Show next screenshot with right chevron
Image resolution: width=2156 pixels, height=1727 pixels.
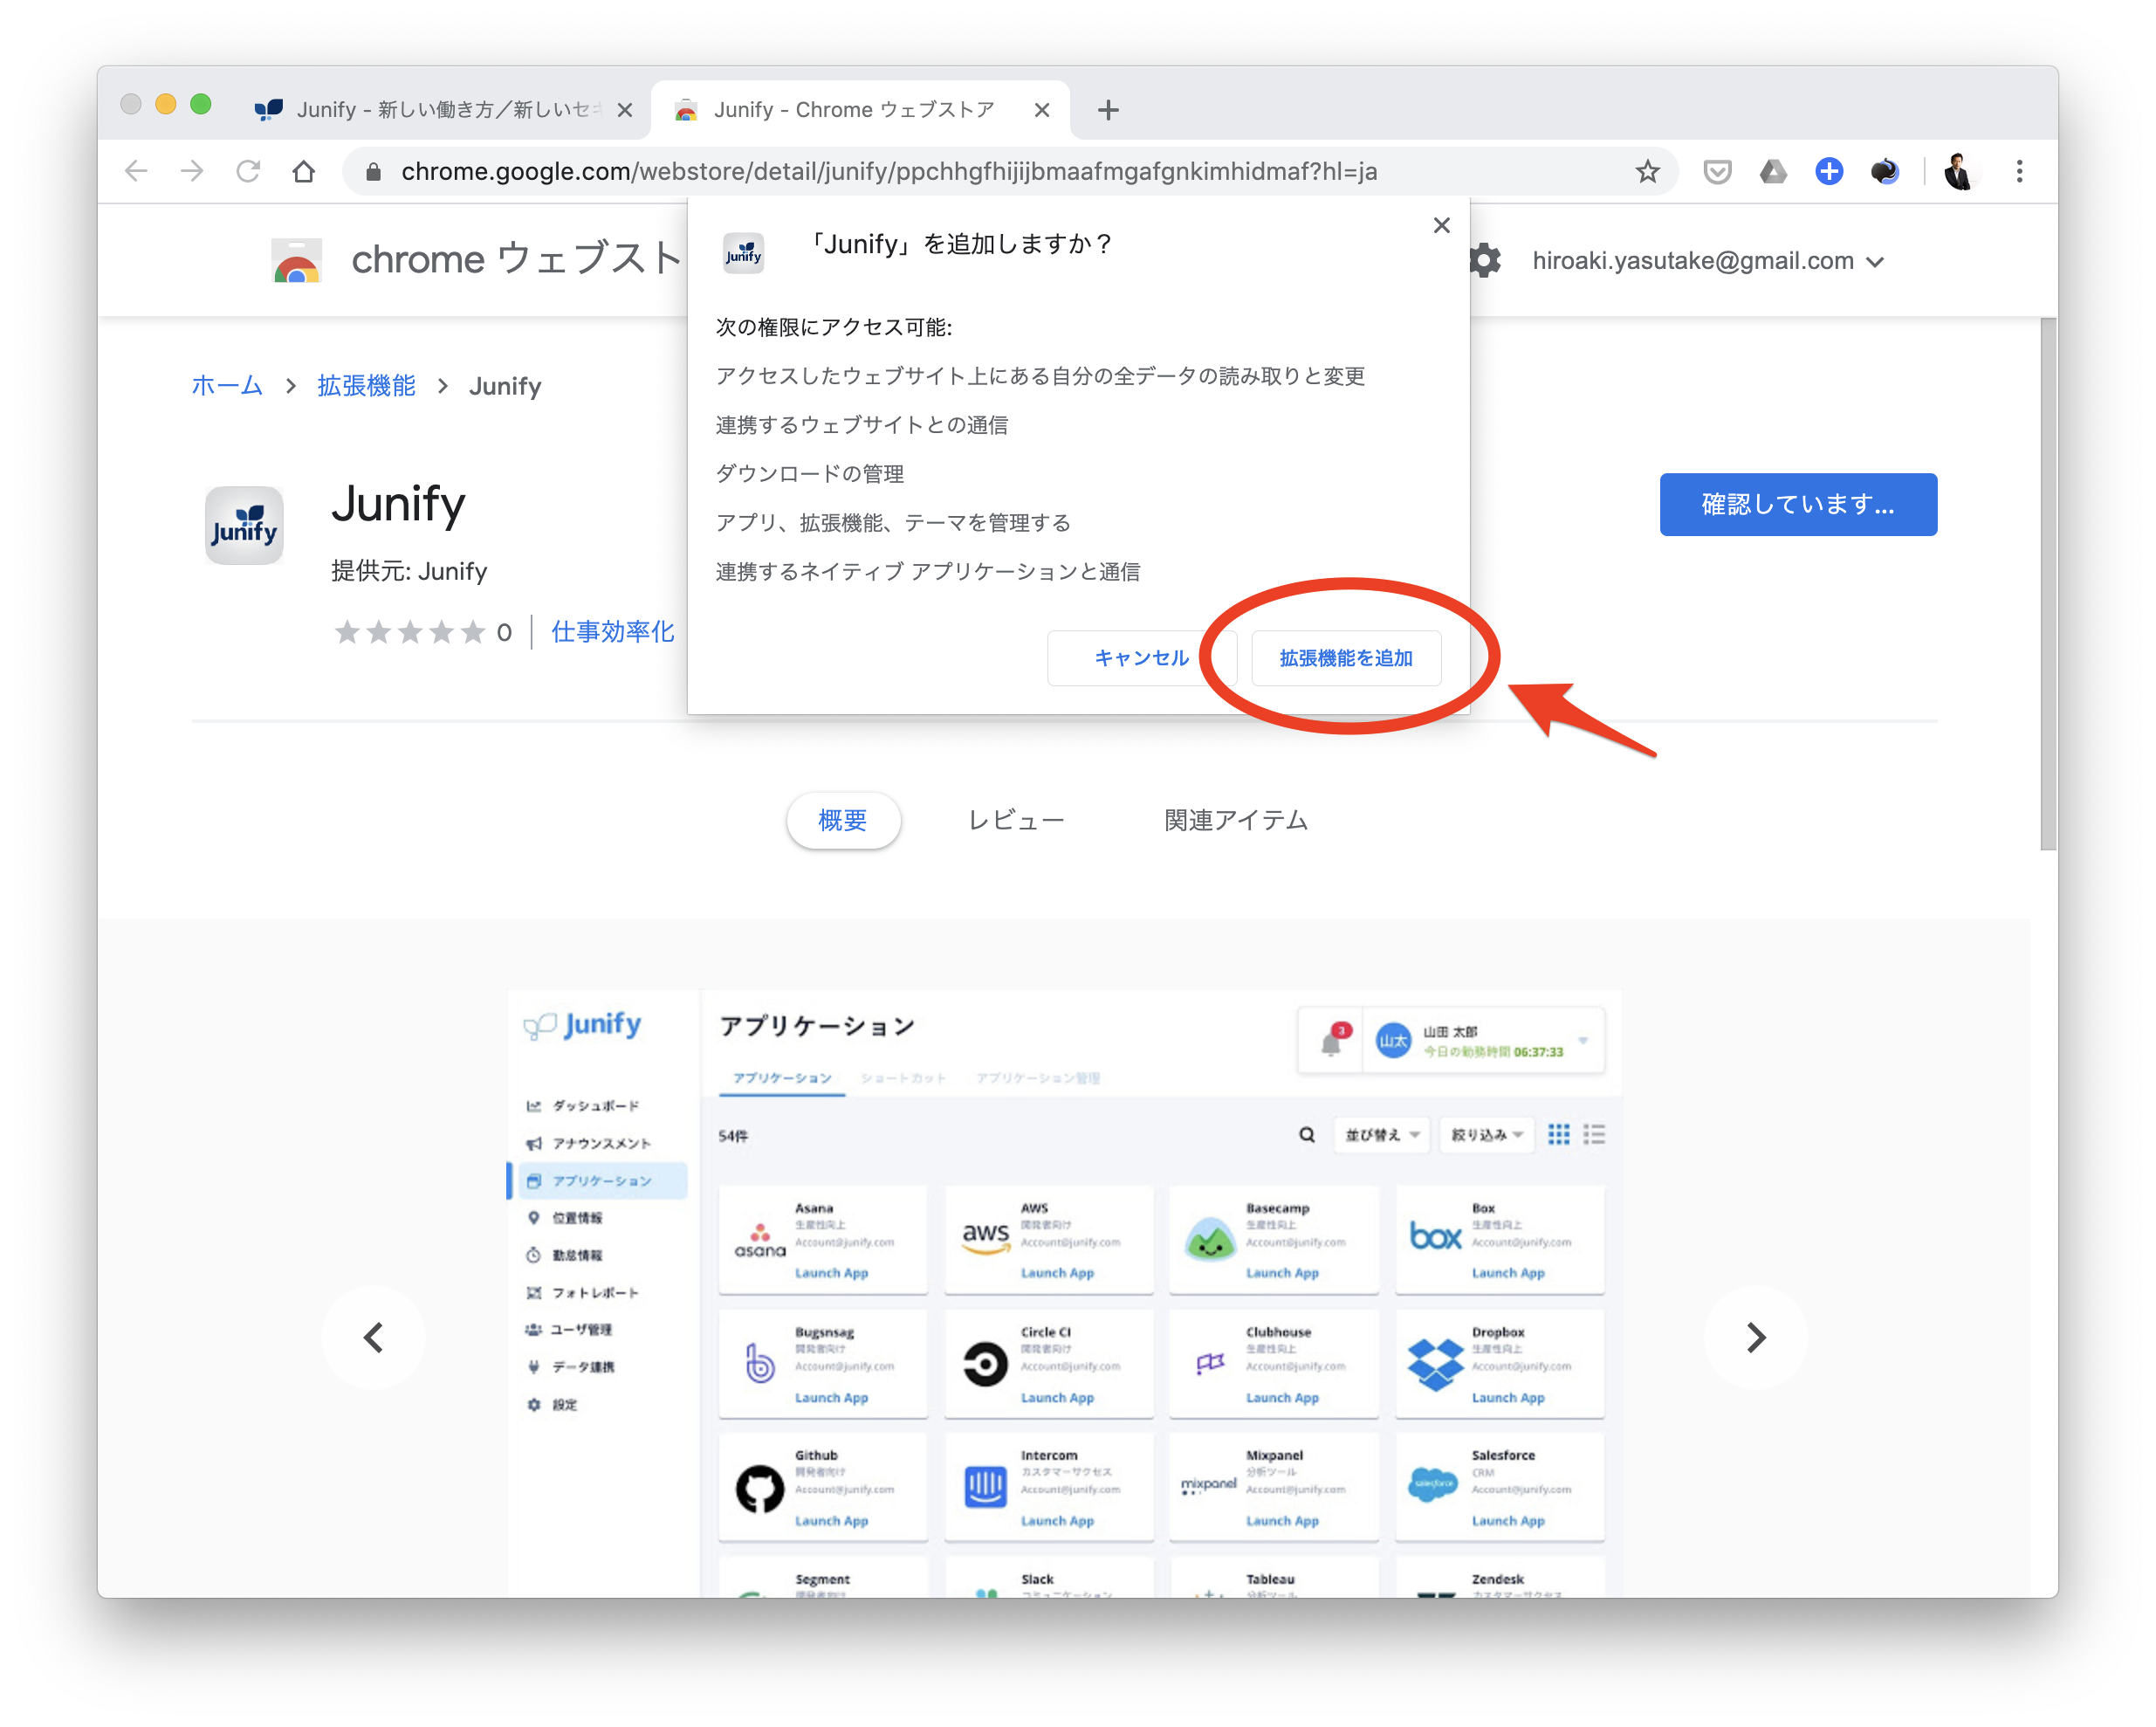pyautogui.click(x=1755, y=1337)
